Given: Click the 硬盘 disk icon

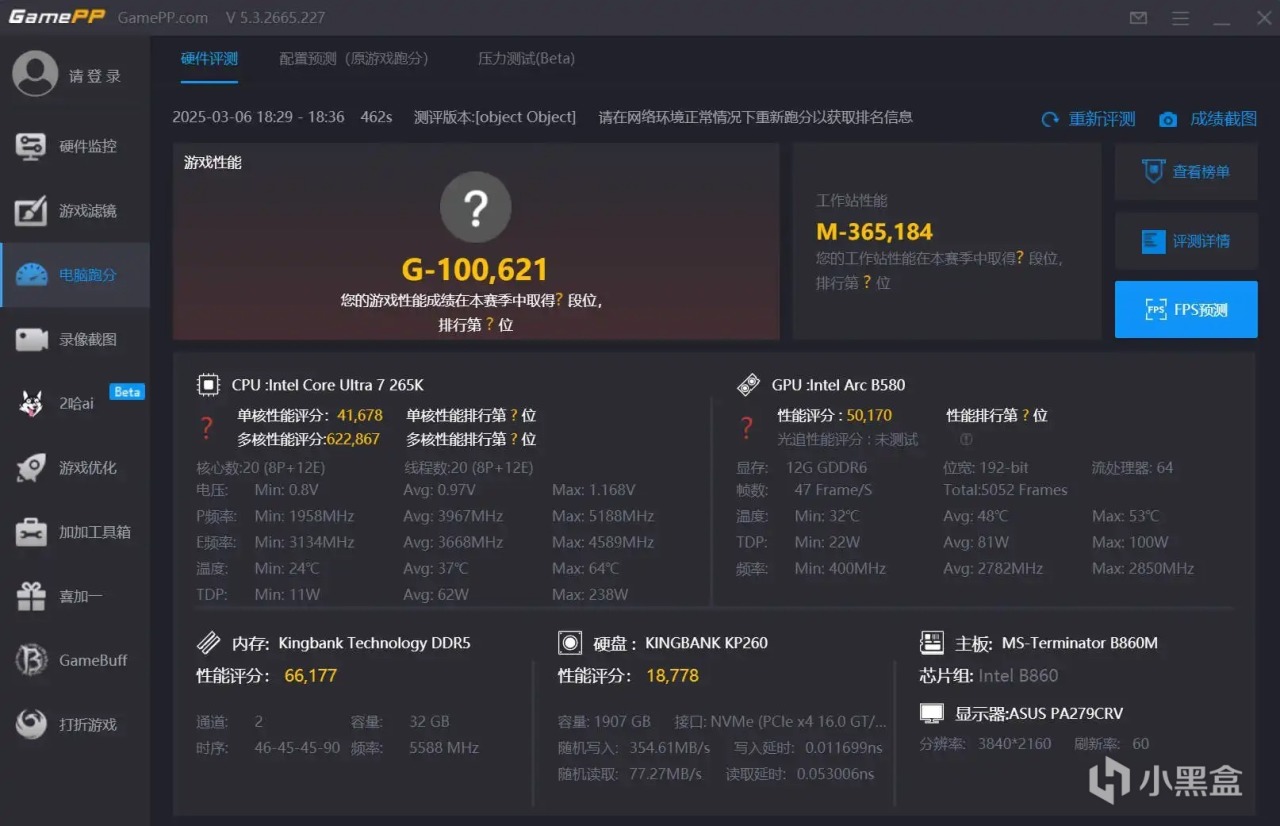Looking at the screenshot, I should coord(570,643).
